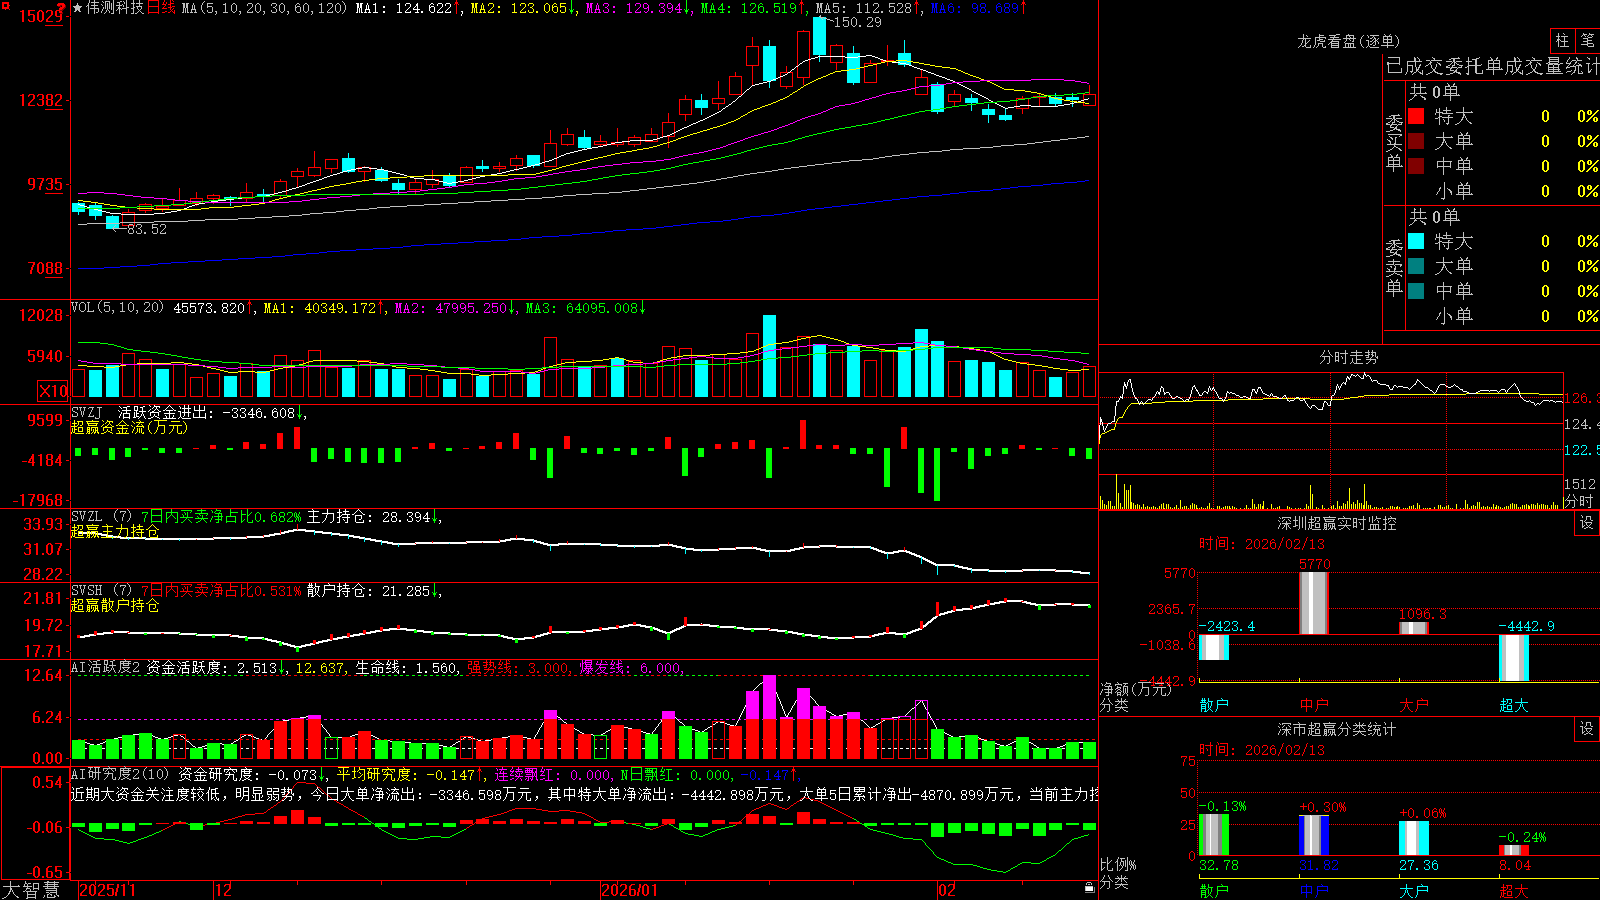Click the red question mark help icon
The height and width of the screenshot is (900, 1600).
point(61,8)
